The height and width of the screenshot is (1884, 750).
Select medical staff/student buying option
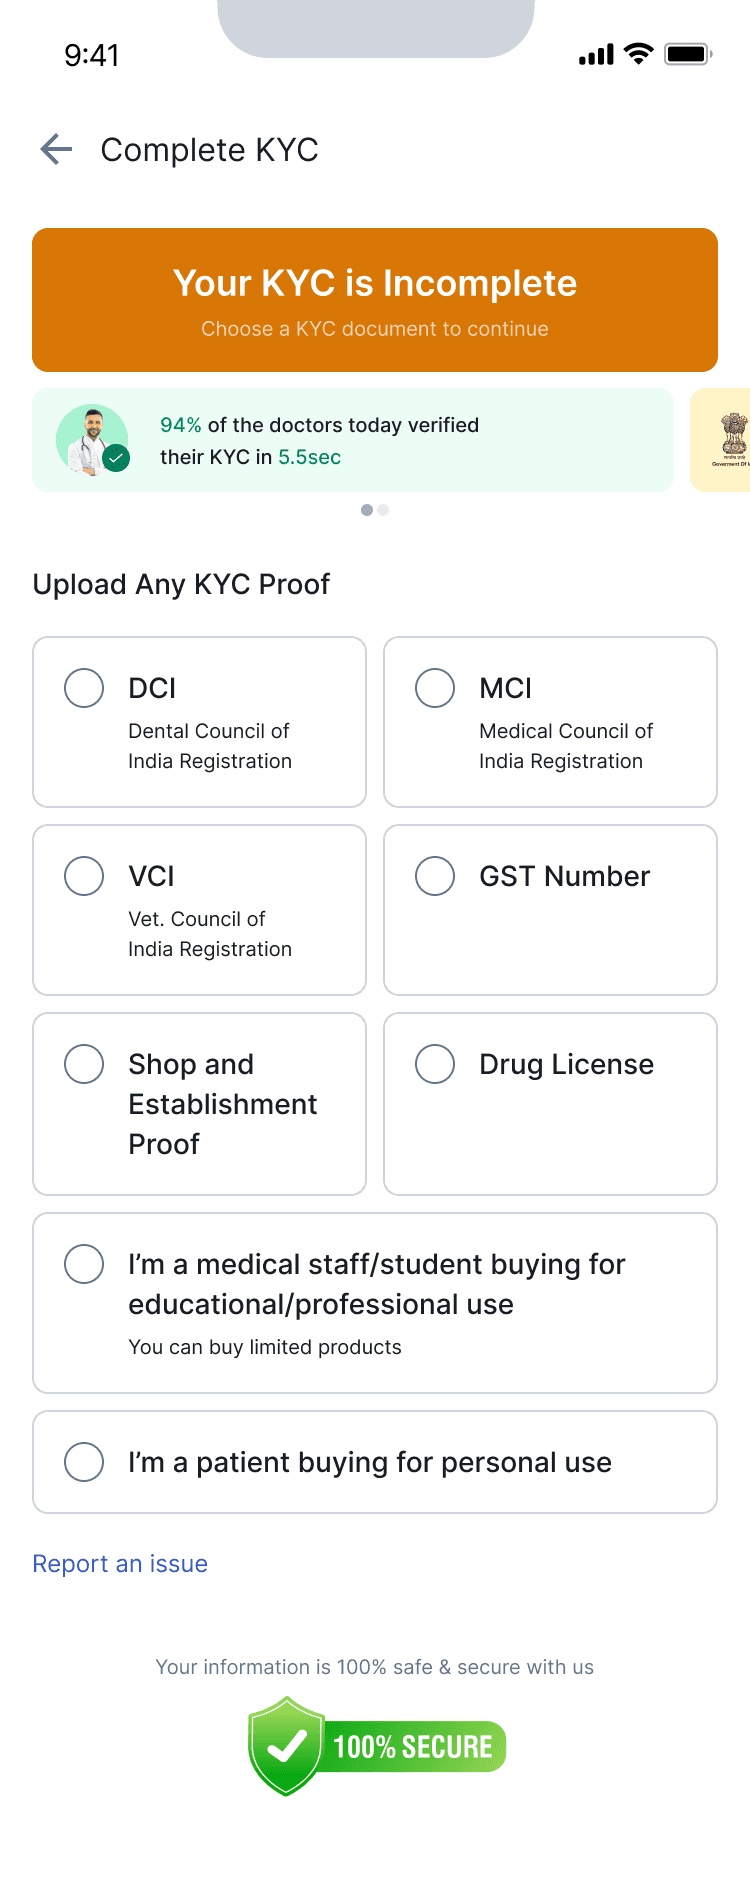[x=84, y=1264]
